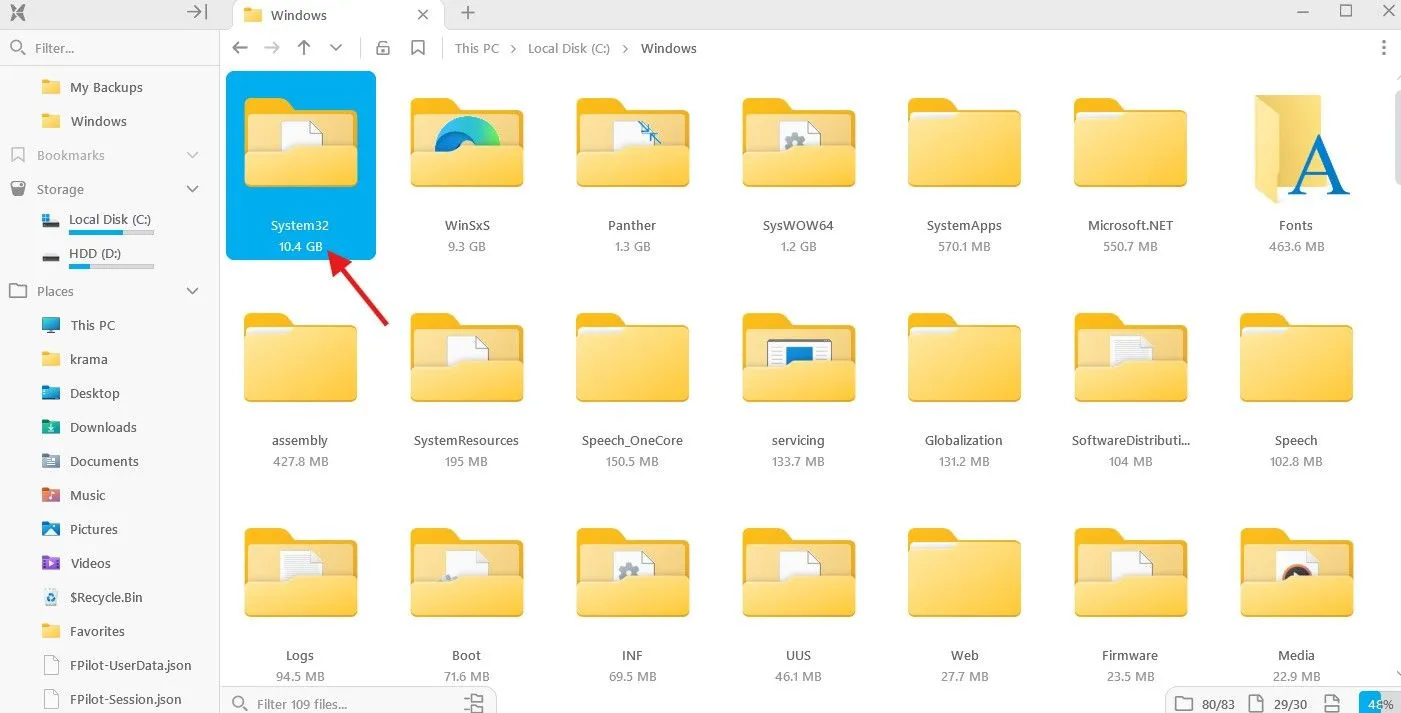Image resolution: width=1401 pixels, height=713 pixels.
Task: Open the three-dot options menu
Action: pyautogui.click(x=1384, y=48)
